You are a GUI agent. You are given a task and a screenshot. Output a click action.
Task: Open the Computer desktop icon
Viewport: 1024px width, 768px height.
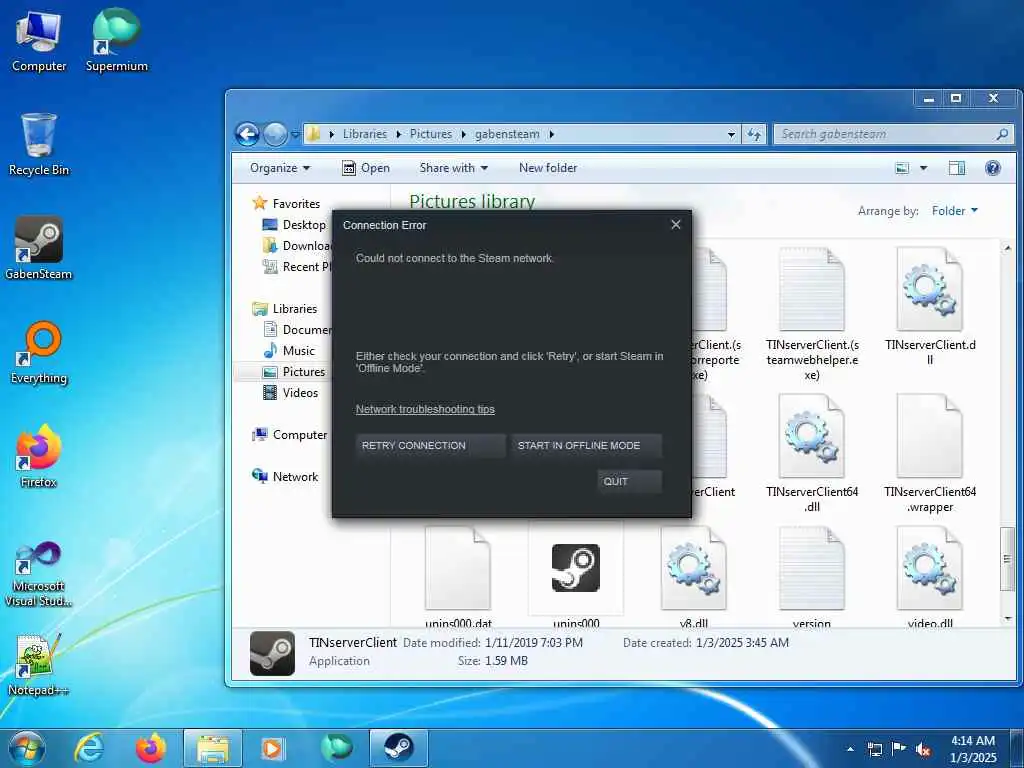pos(39,42)
